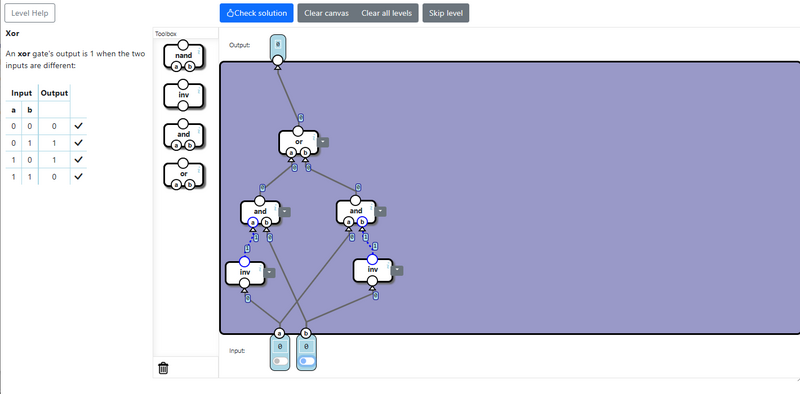The height and width of the screenshot is (394, 800).
Task: Click Clear canvas button
Action: pyautogui.click(x=327, y=13)
